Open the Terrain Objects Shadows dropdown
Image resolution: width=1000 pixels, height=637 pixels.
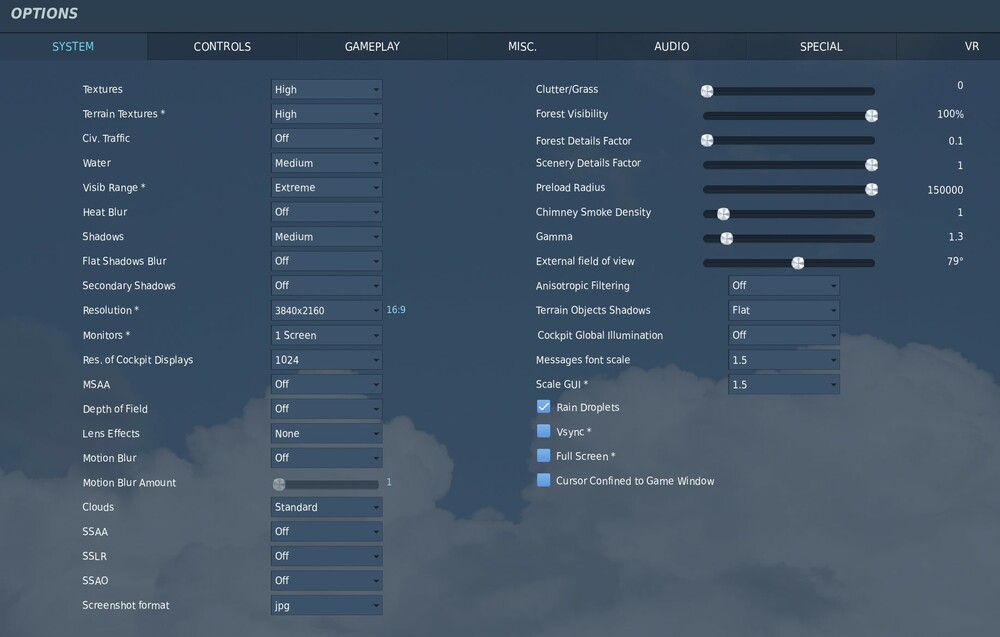pyautogui.click(x=784, y=311)
